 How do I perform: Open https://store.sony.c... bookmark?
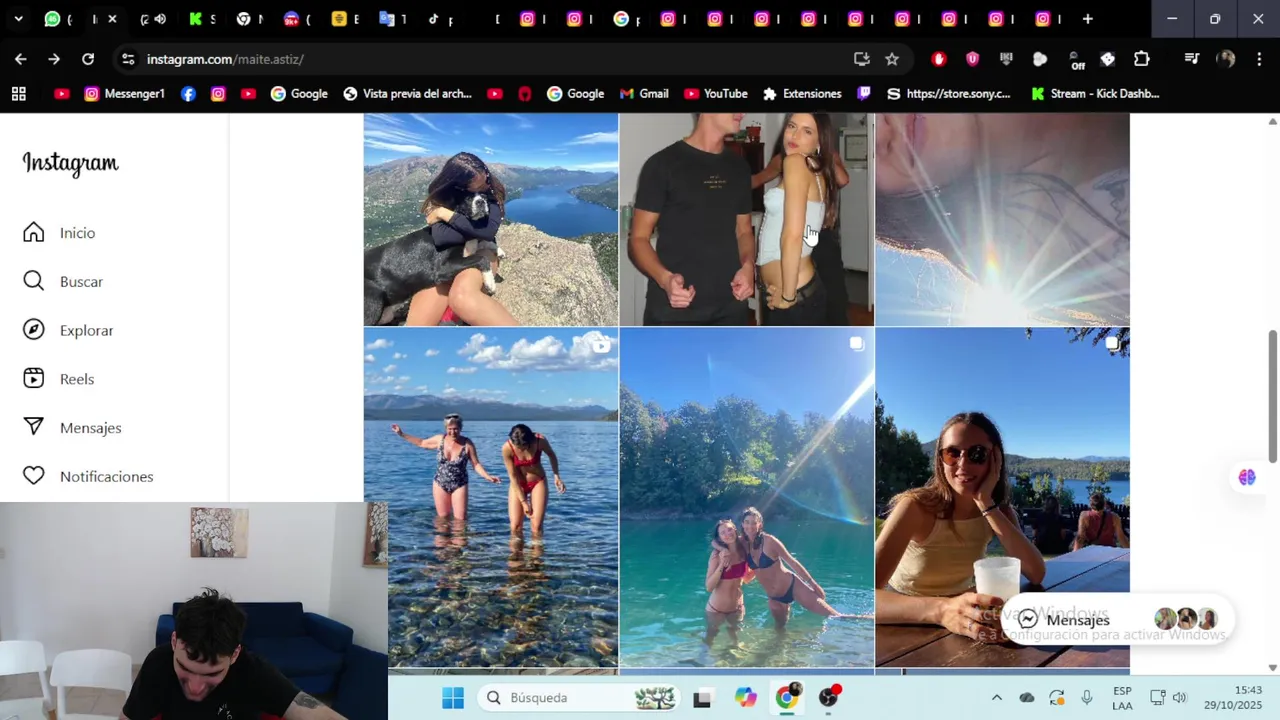pos(949,94)
